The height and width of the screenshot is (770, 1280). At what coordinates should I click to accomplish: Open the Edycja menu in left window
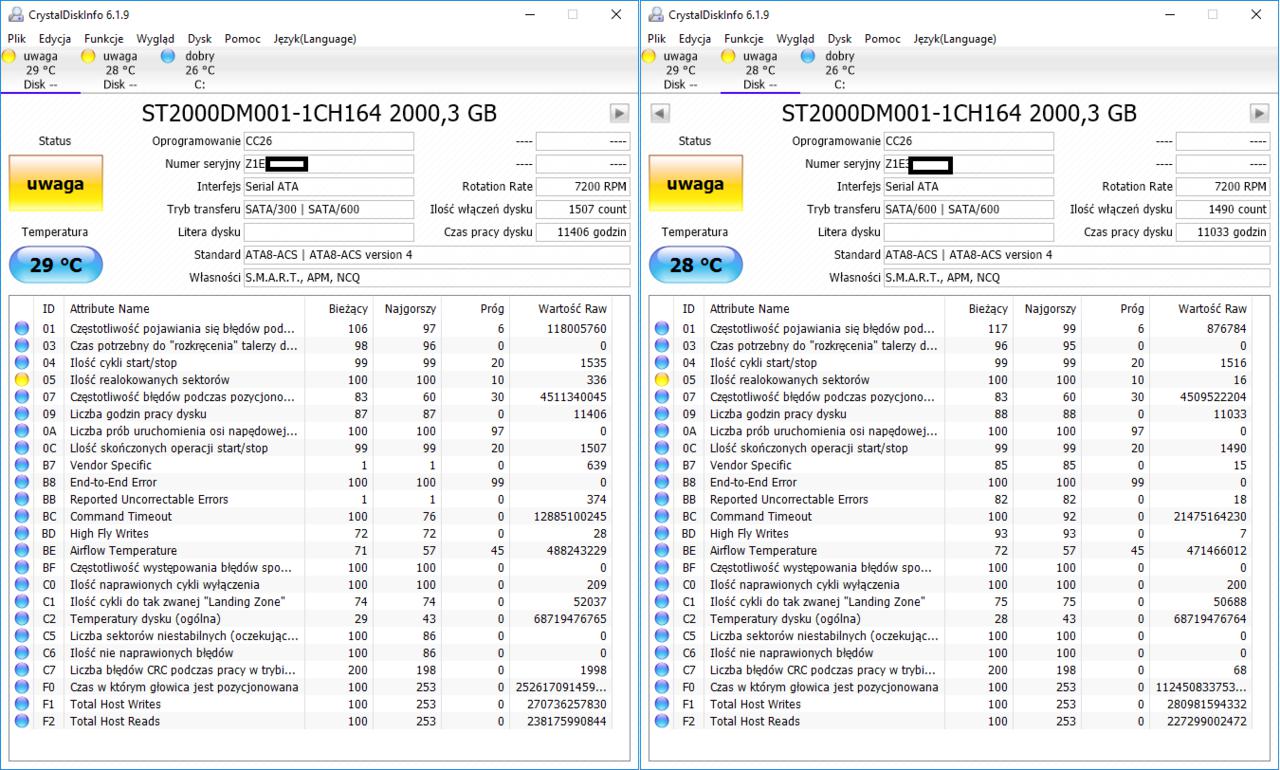pos(55,39)
